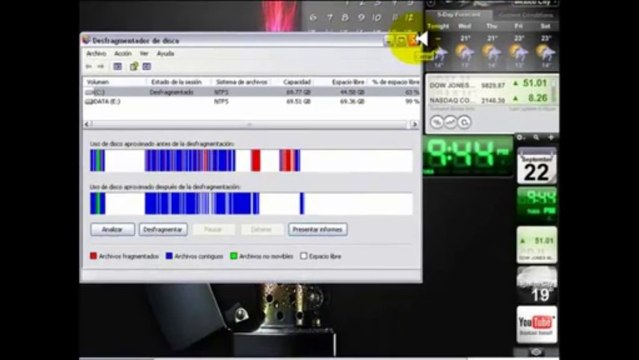Open the Ayuda menu
Image resolution: width=639 pixels, height=360 pixels.
click(x=165, y=53)
